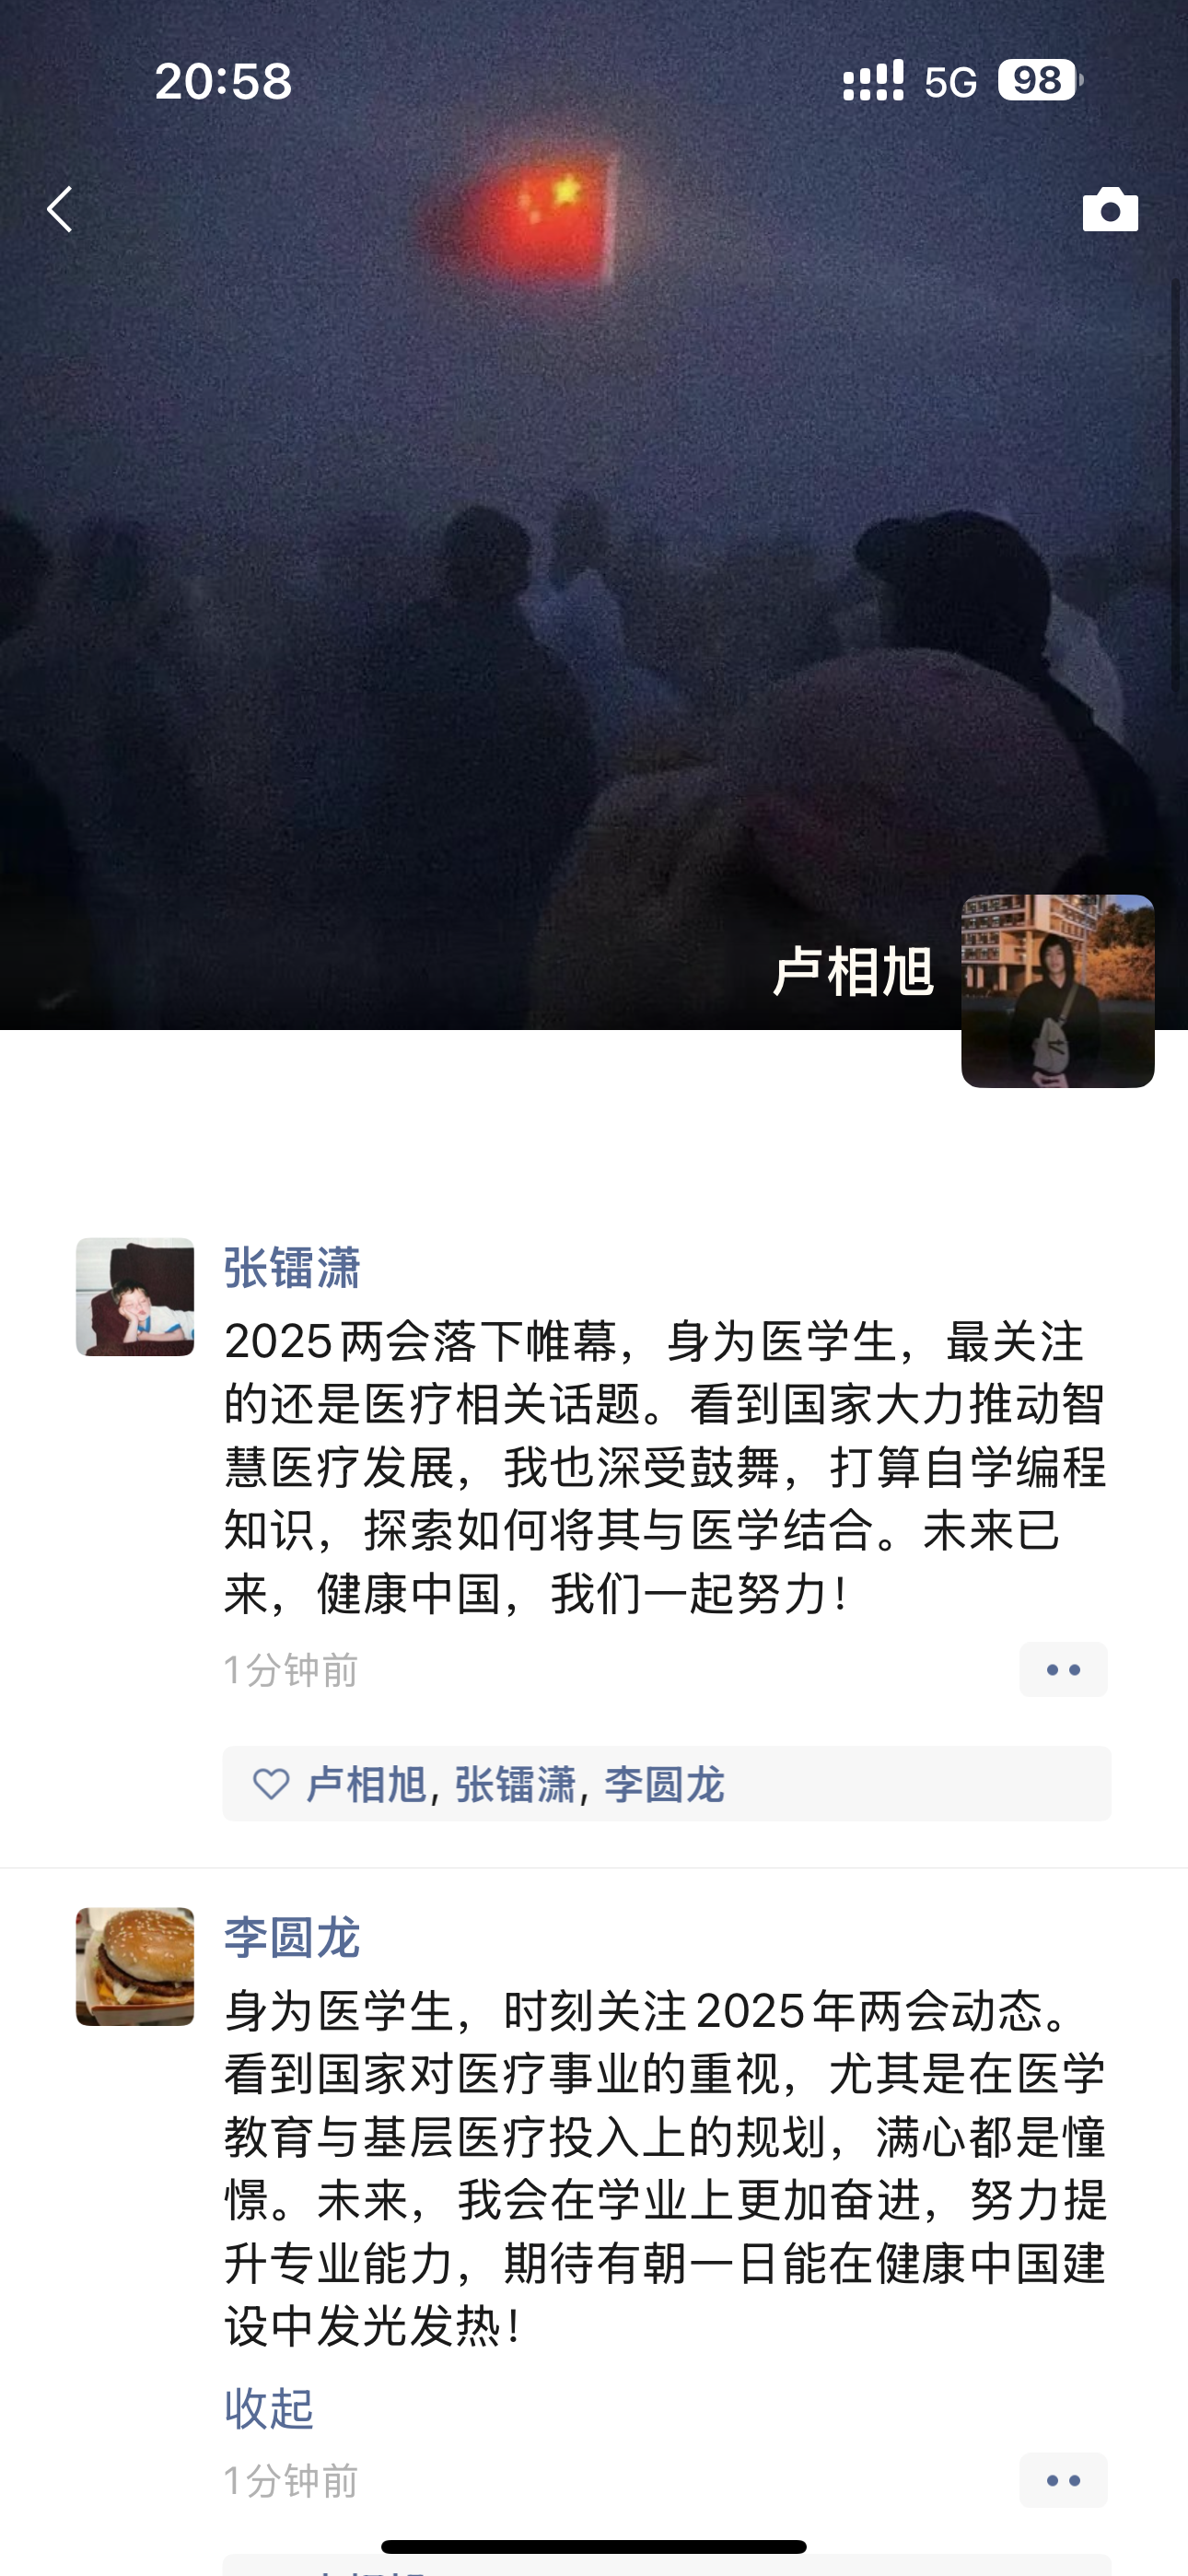Open 张镭潇 in the likes list
Screen dimensions: 1188x2576
coord(515,1784)
